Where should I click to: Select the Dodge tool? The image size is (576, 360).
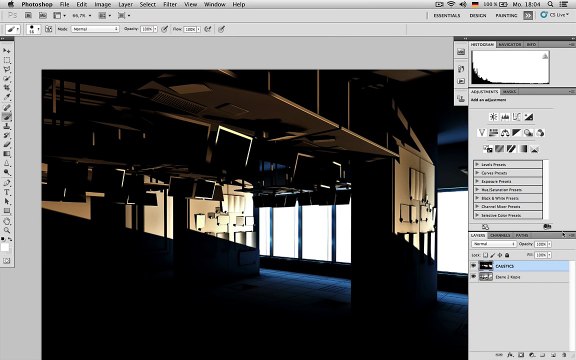pos(7,172)
